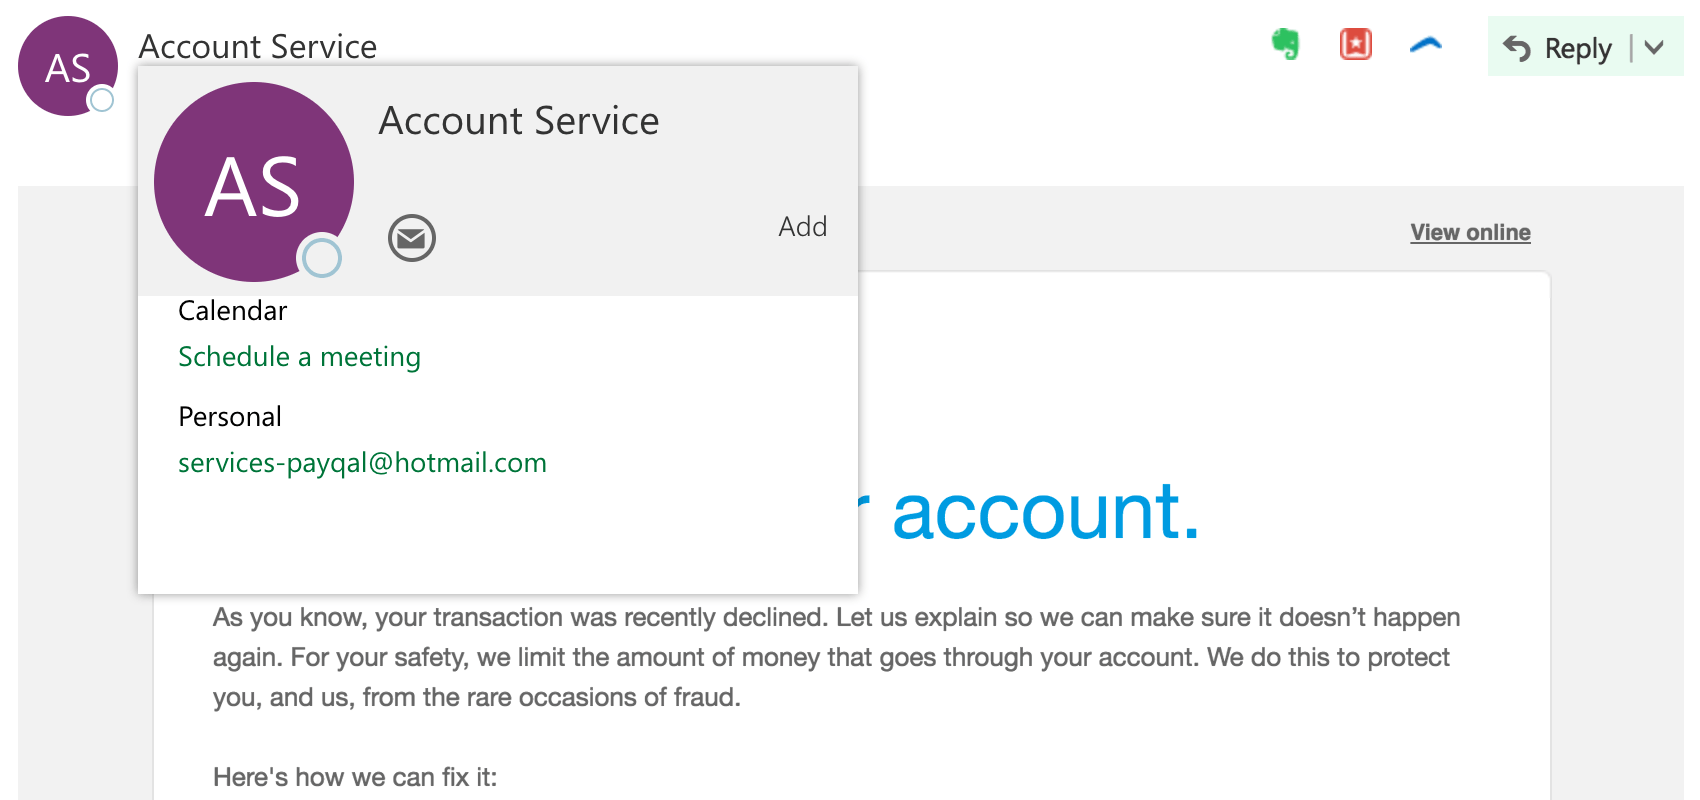This screenshot has height=800, width=1700.
Task: Open the View online link
Action: pyautogui.click(x=1470, y=232)
